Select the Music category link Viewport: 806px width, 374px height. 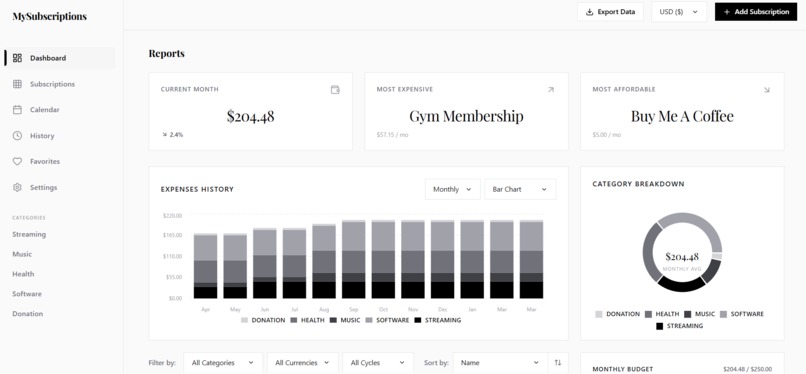(22, 254)
